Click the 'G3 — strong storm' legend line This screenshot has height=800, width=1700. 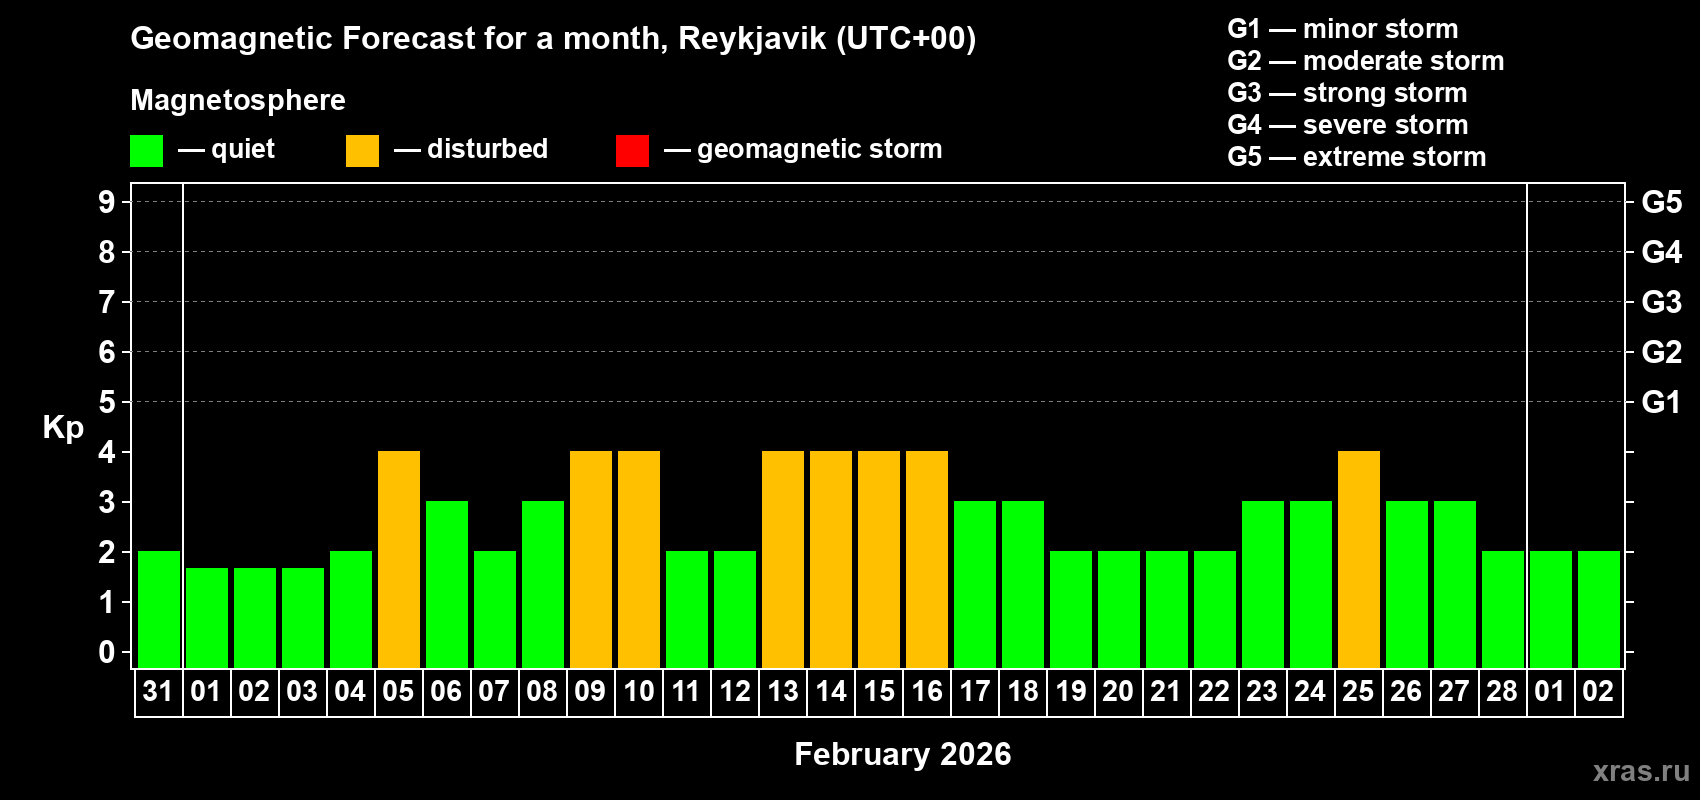tap(1348, 93)
